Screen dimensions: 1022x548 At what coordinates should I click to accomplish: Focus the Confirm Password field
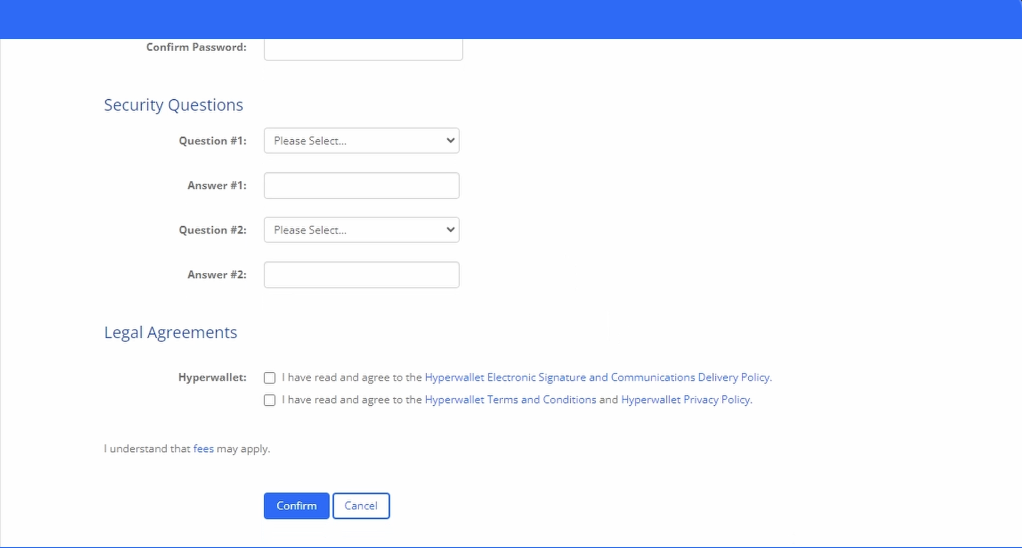pyautogui.click(x=363, y=50)
